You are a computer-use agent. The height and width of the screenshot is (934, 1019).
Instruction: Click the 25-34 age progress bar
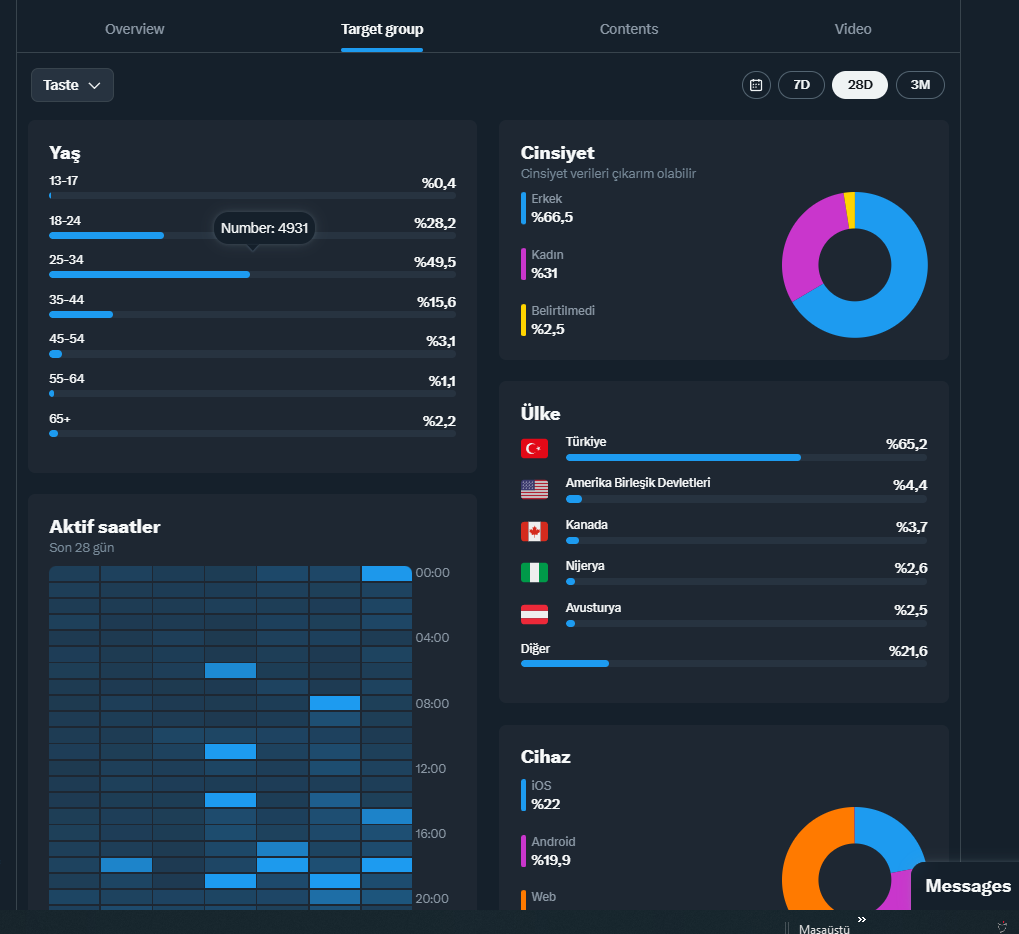[x=252, y=275]
